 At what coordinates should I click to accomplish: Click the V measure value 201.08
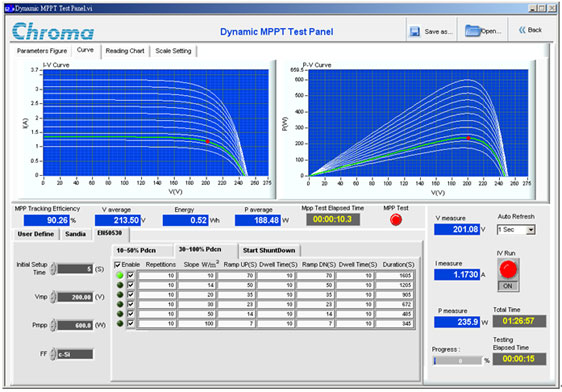coord(457,229)
